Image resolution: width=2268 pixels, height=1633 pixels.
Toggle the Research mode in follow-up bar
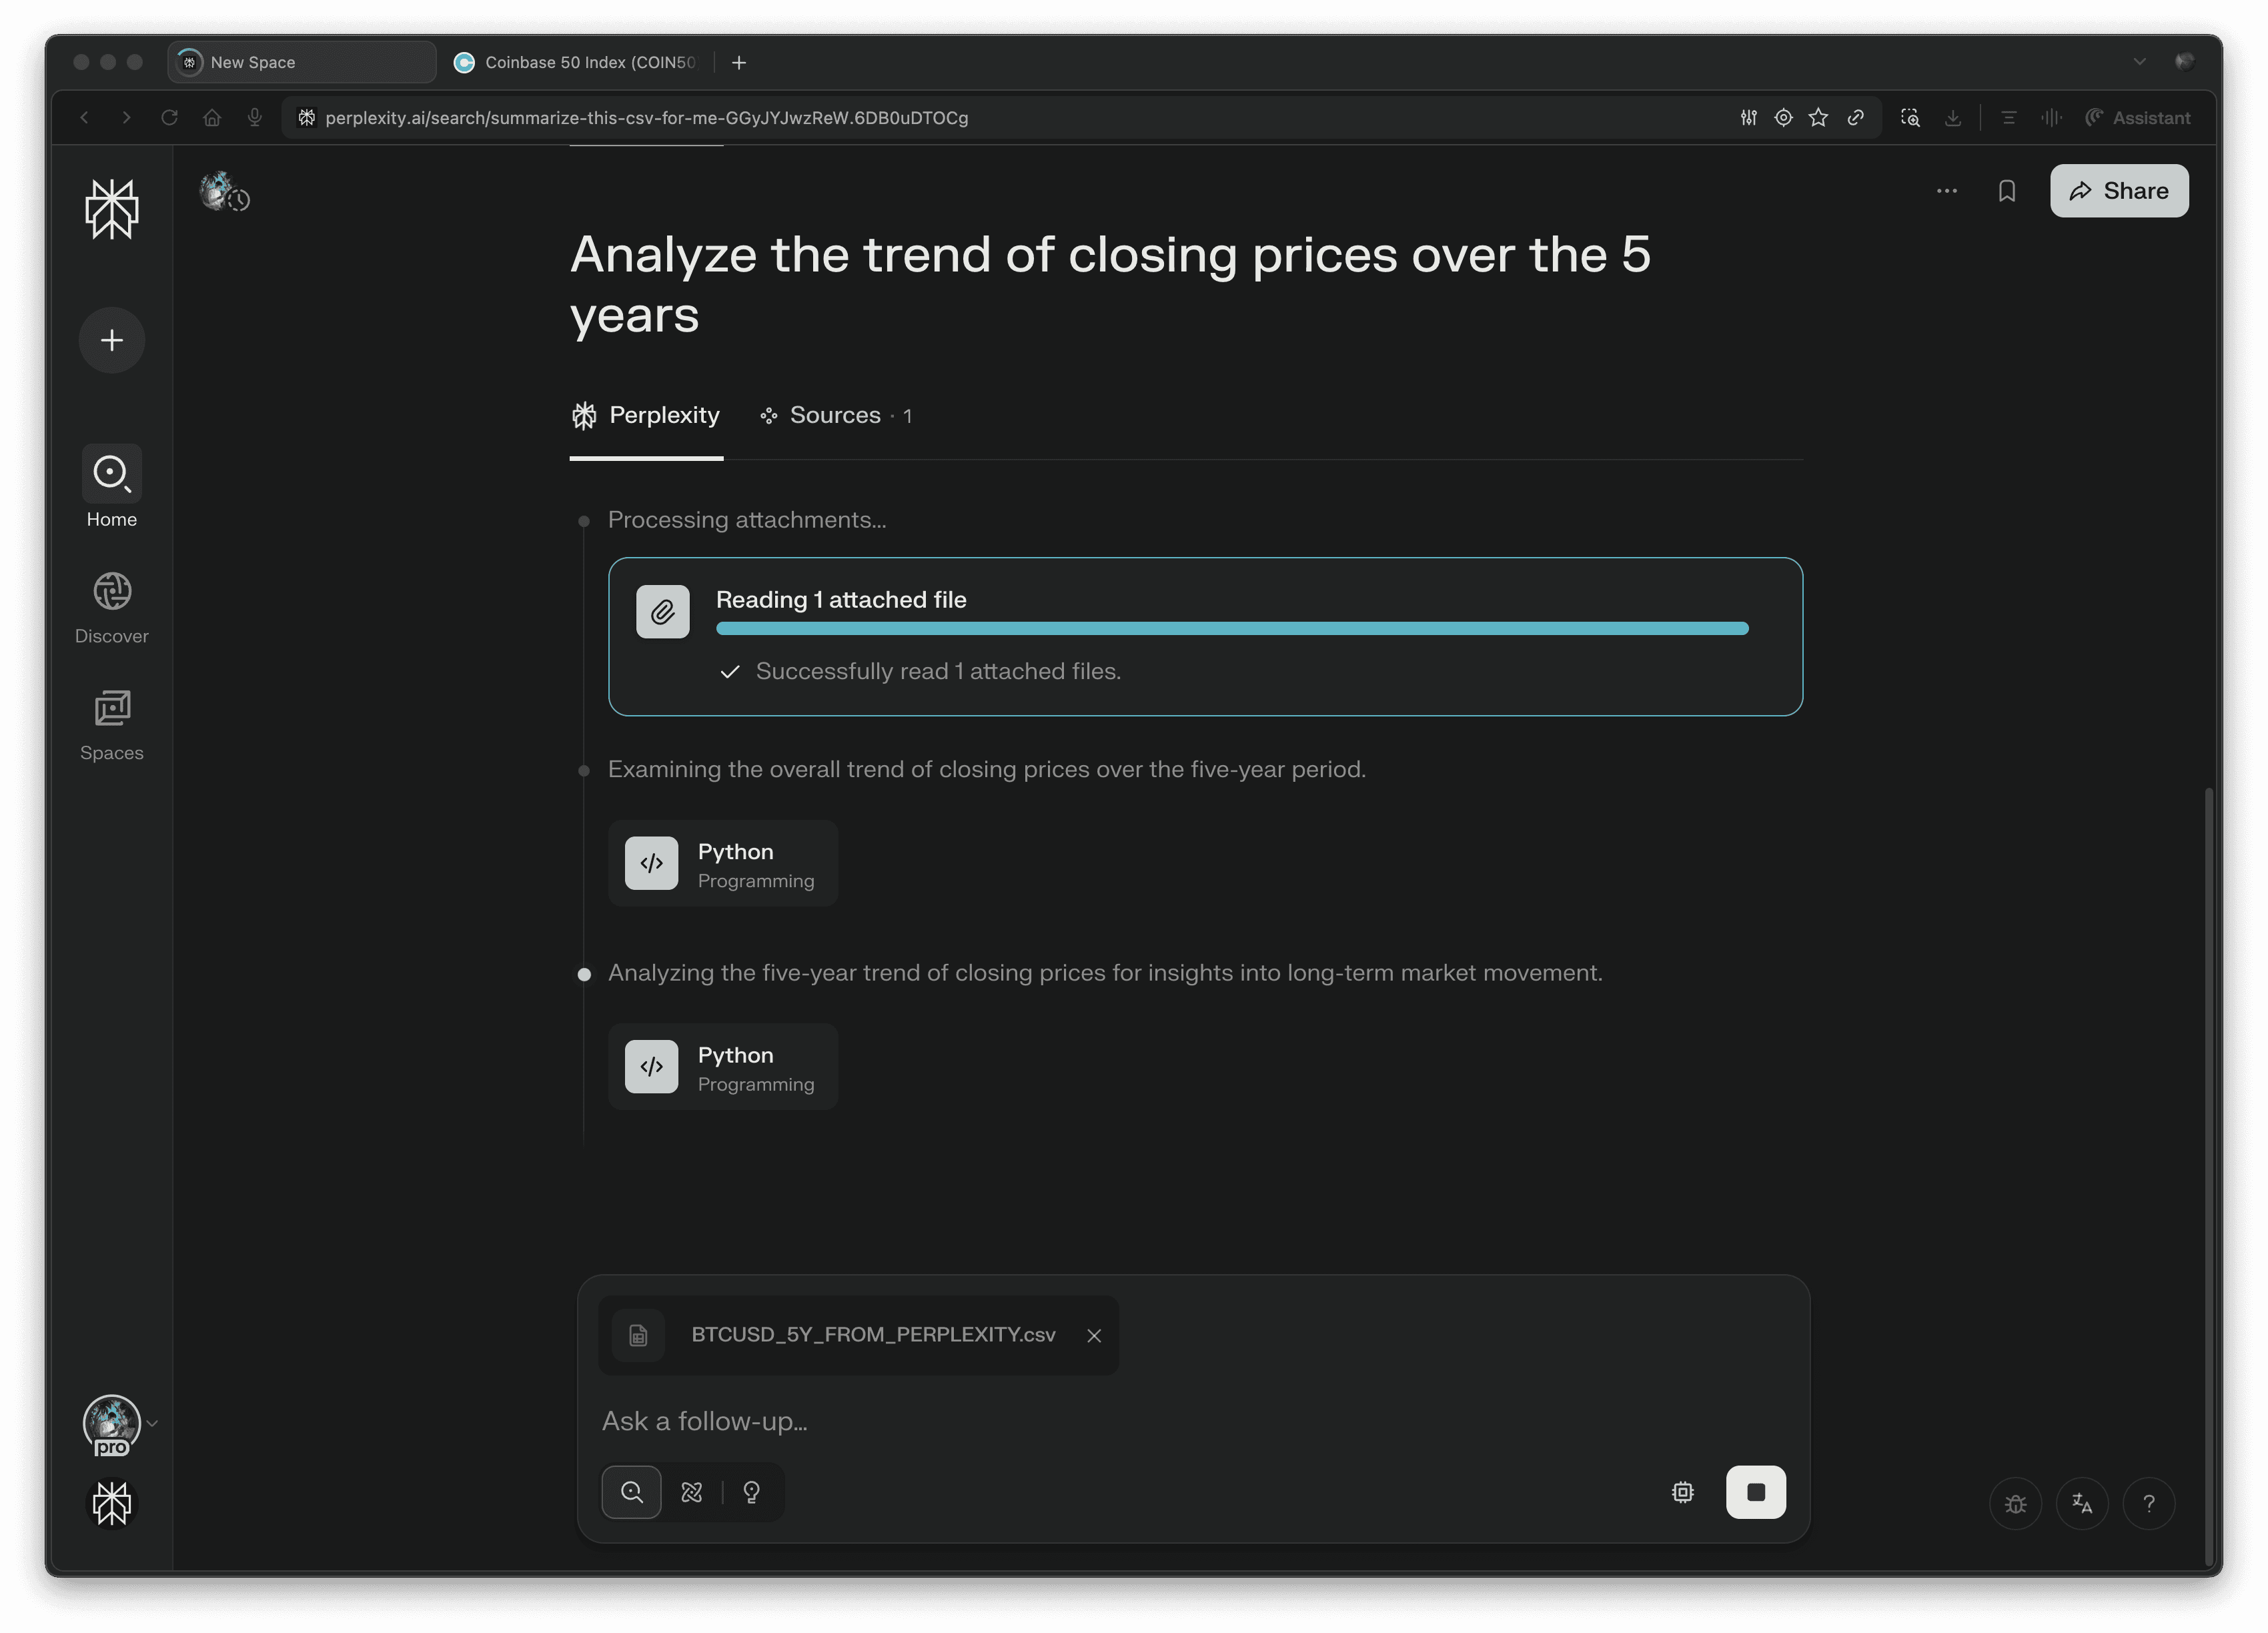691,1492
